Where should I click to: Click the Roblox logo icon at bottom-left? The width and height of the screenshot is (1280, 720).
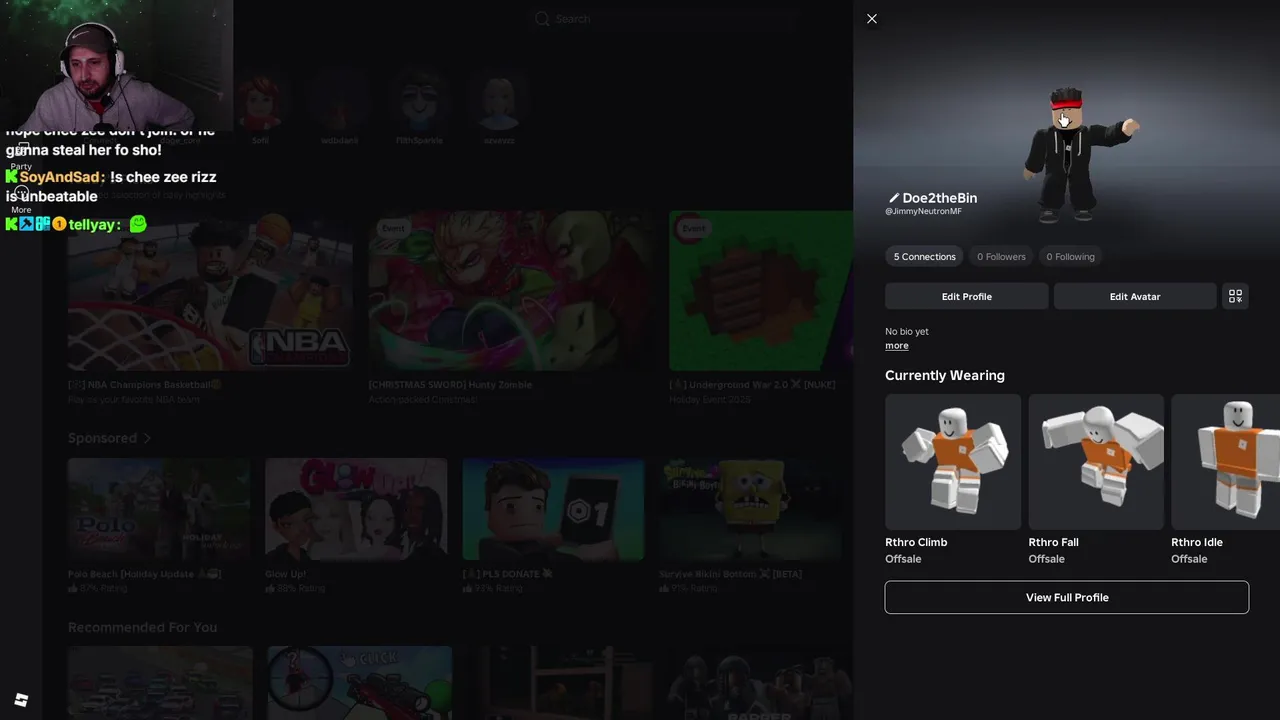pyautogui.click(x=21, y=700)
